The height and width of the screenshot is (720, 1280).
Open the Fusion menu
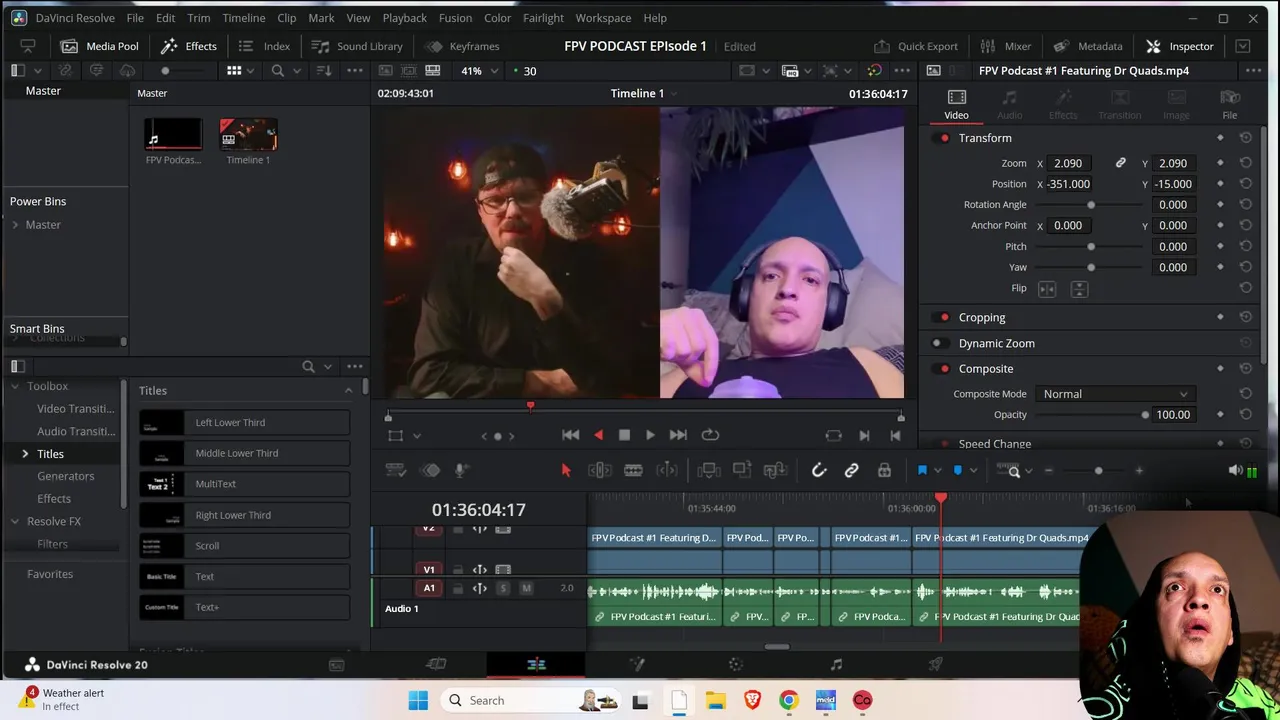(x=455, y=18)
